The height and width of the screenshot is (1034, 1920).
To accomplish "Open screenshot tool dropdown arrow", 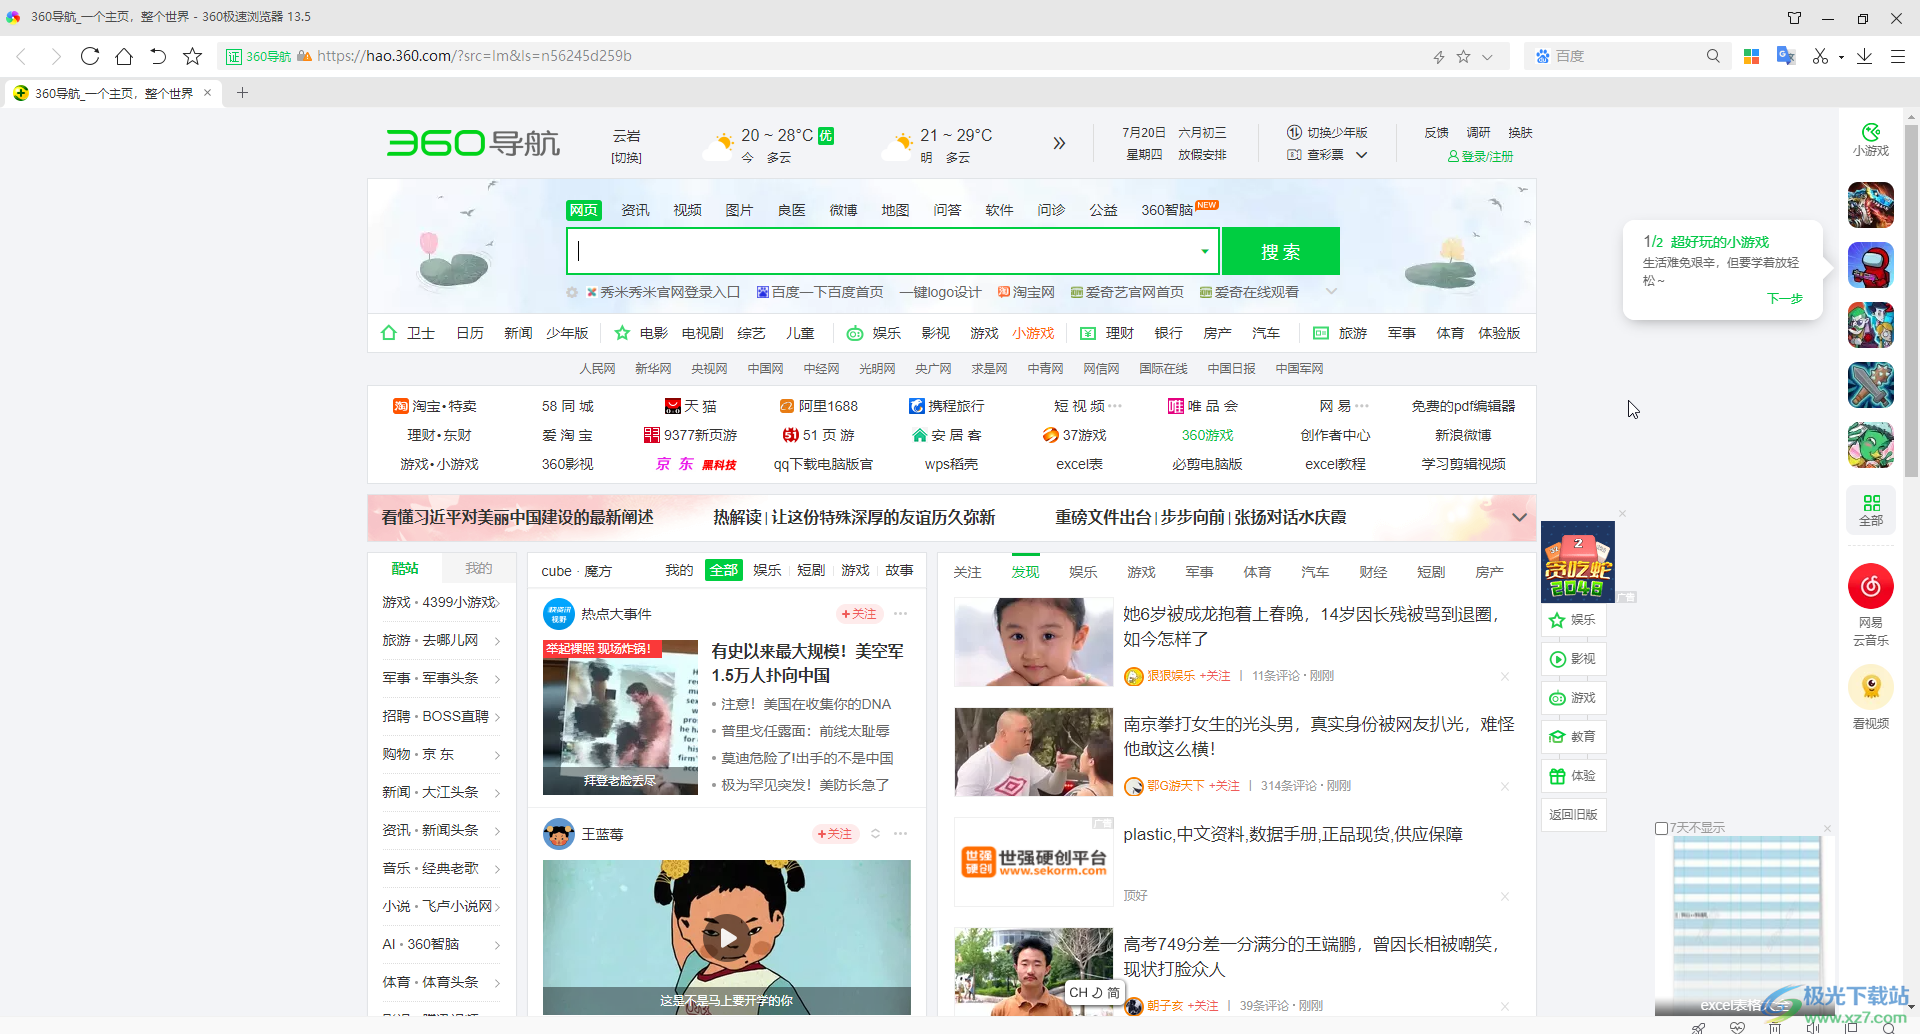I will click(1841, 57).
